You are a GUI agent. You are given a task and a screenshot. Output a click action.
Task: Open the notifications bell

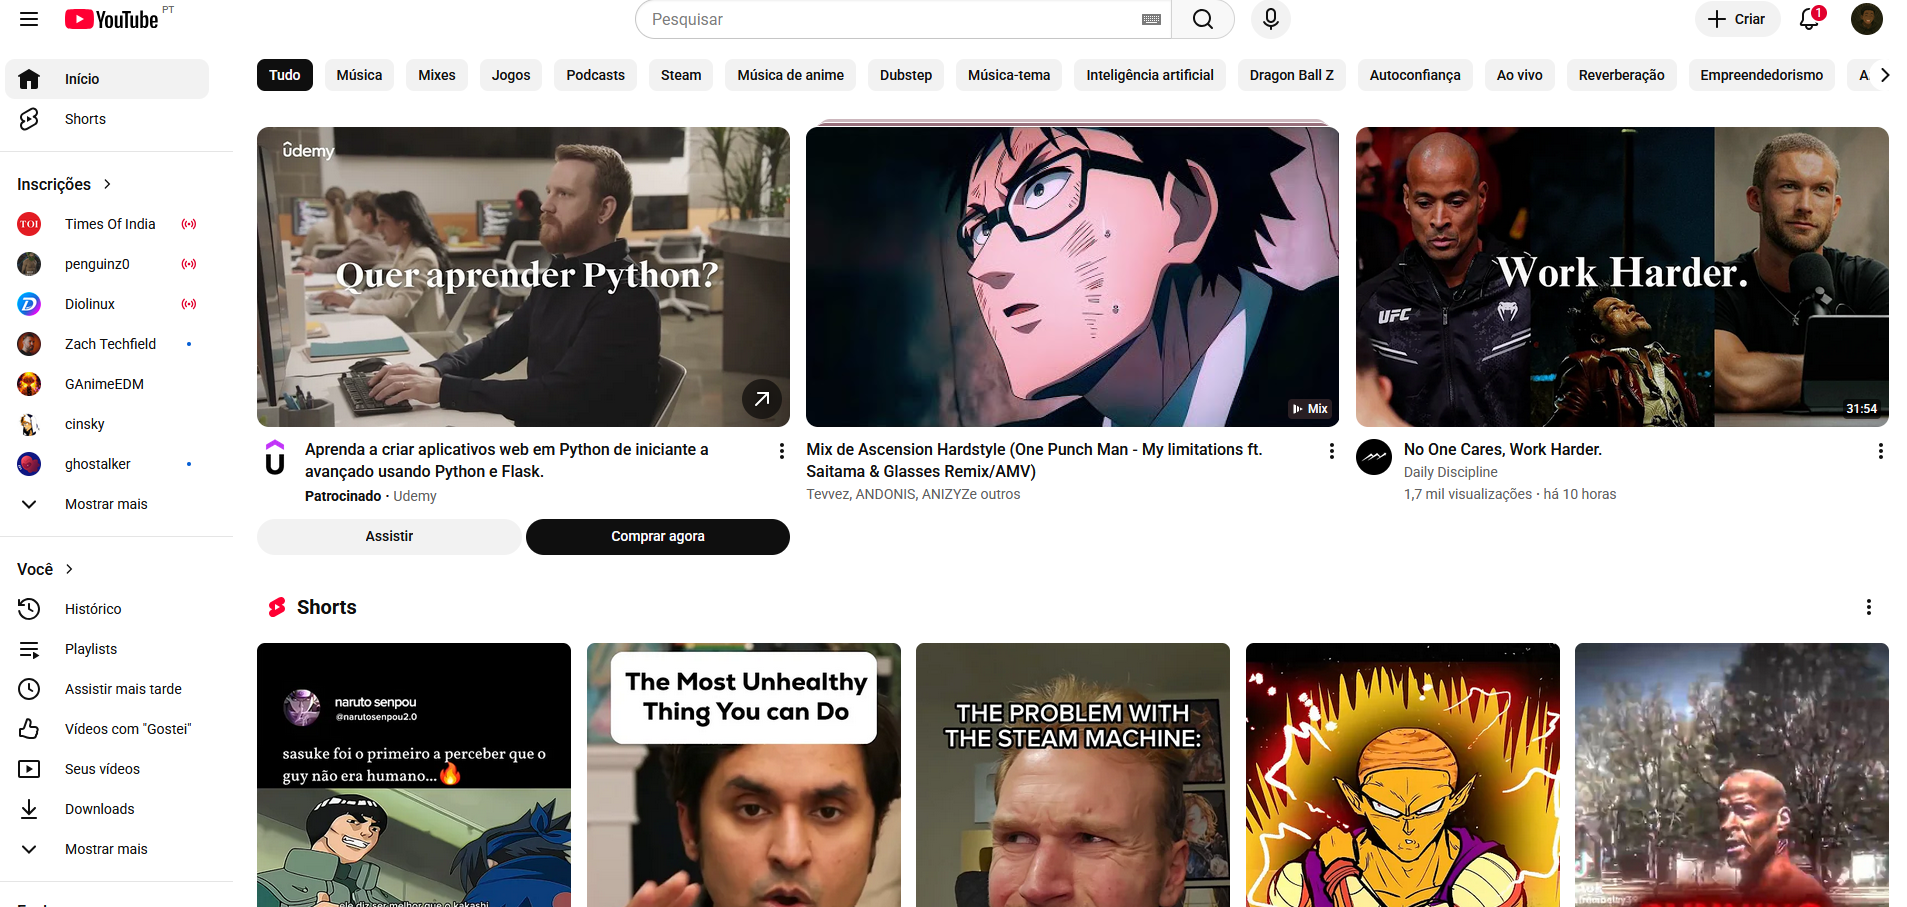coord(1810,19)
